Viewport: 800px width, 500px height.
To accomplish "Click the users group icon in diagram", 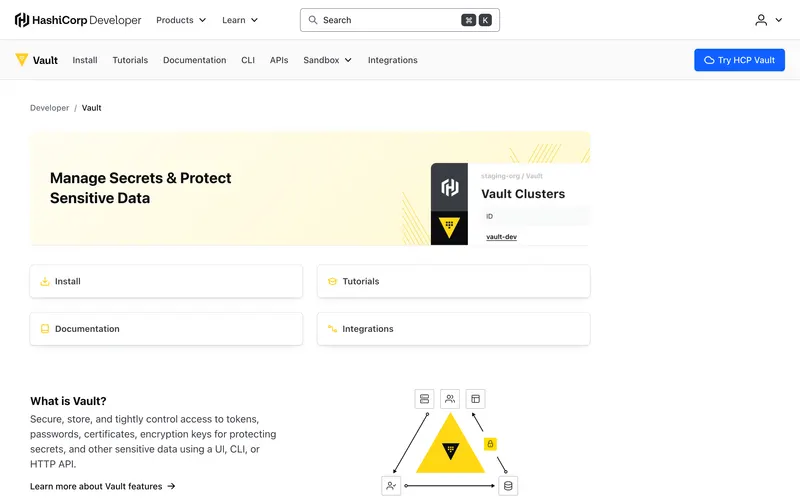I will tap(450, 399).
